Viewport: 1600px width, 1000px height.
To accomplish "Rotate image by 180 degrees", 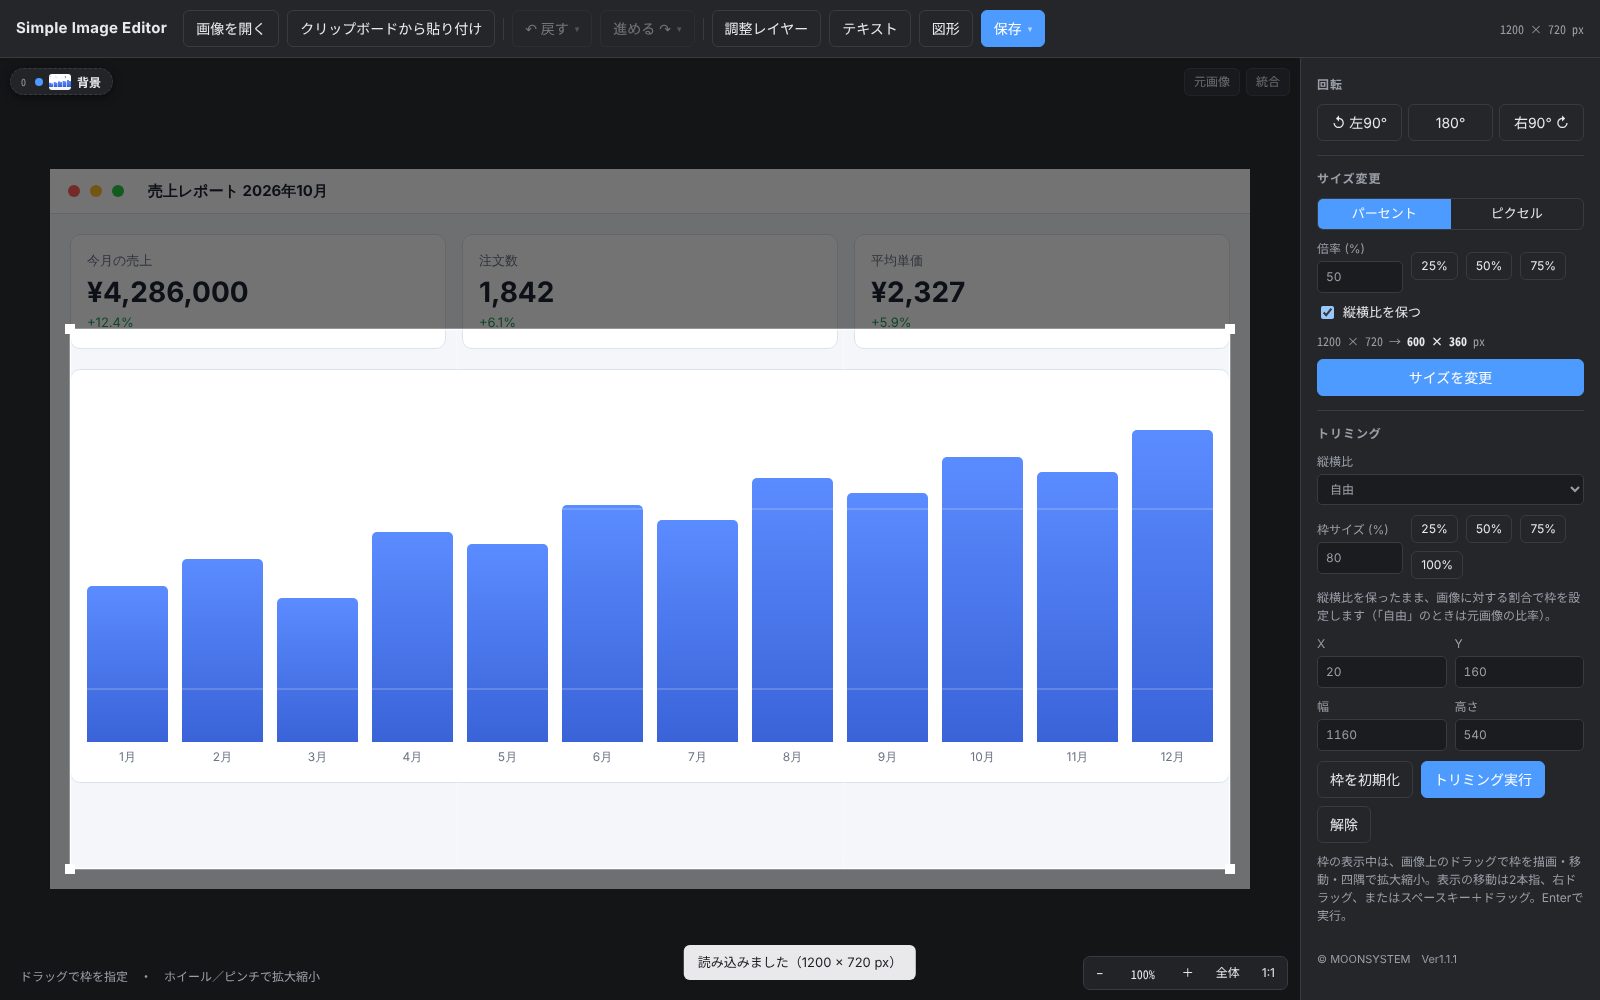I will click(x=1450, y=123).
